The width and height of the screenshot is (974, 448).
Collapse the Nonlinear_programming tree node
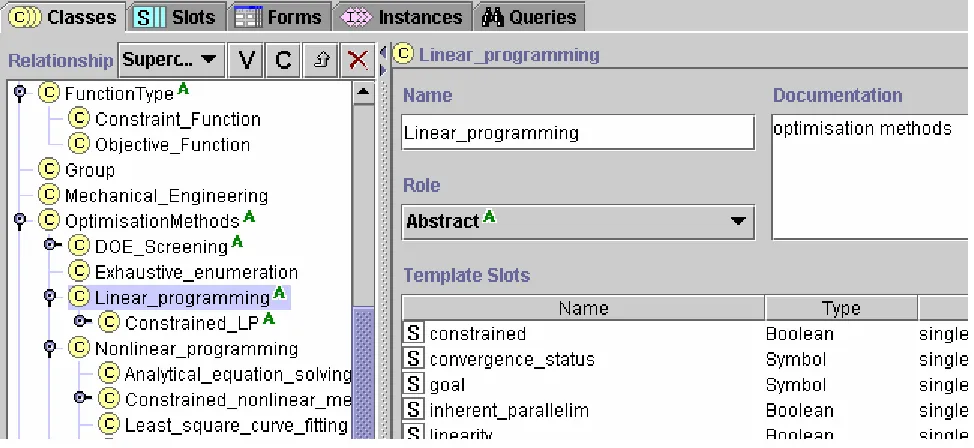50,348
